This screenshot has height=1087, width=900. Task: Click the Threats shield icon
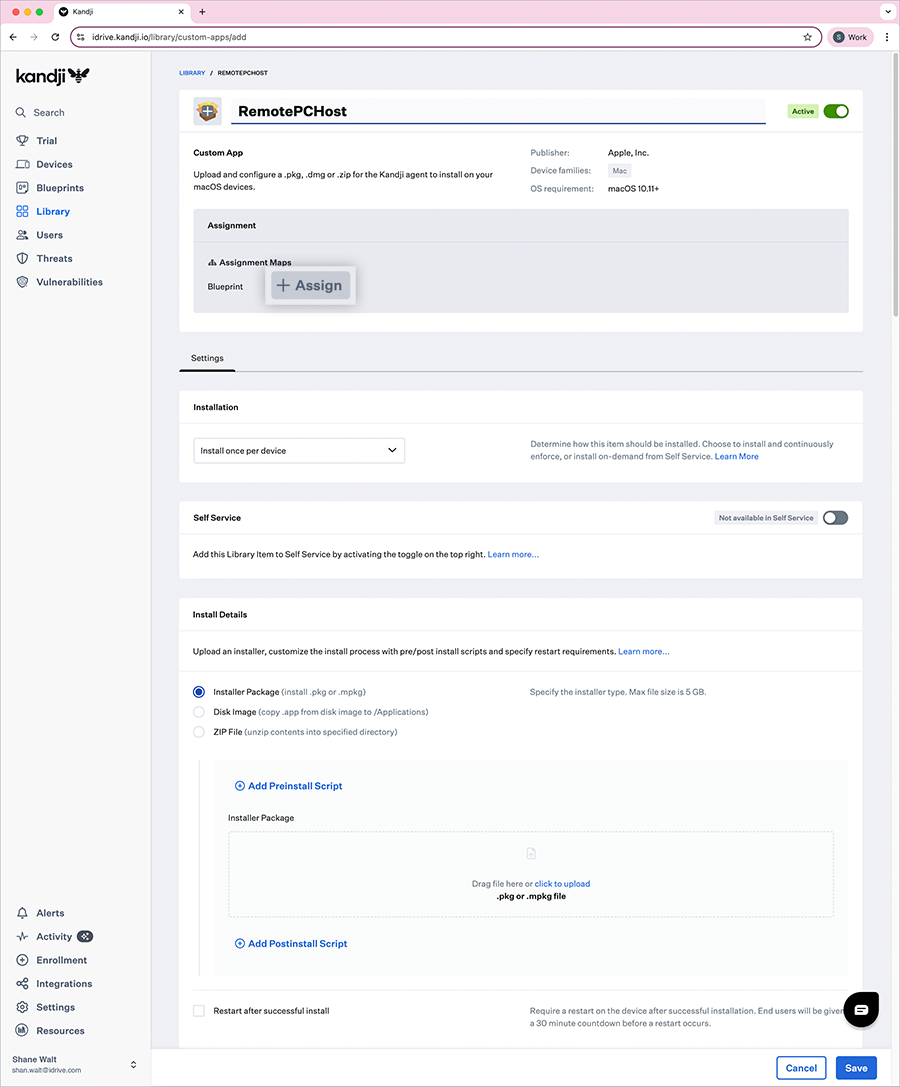click(22, 259)
